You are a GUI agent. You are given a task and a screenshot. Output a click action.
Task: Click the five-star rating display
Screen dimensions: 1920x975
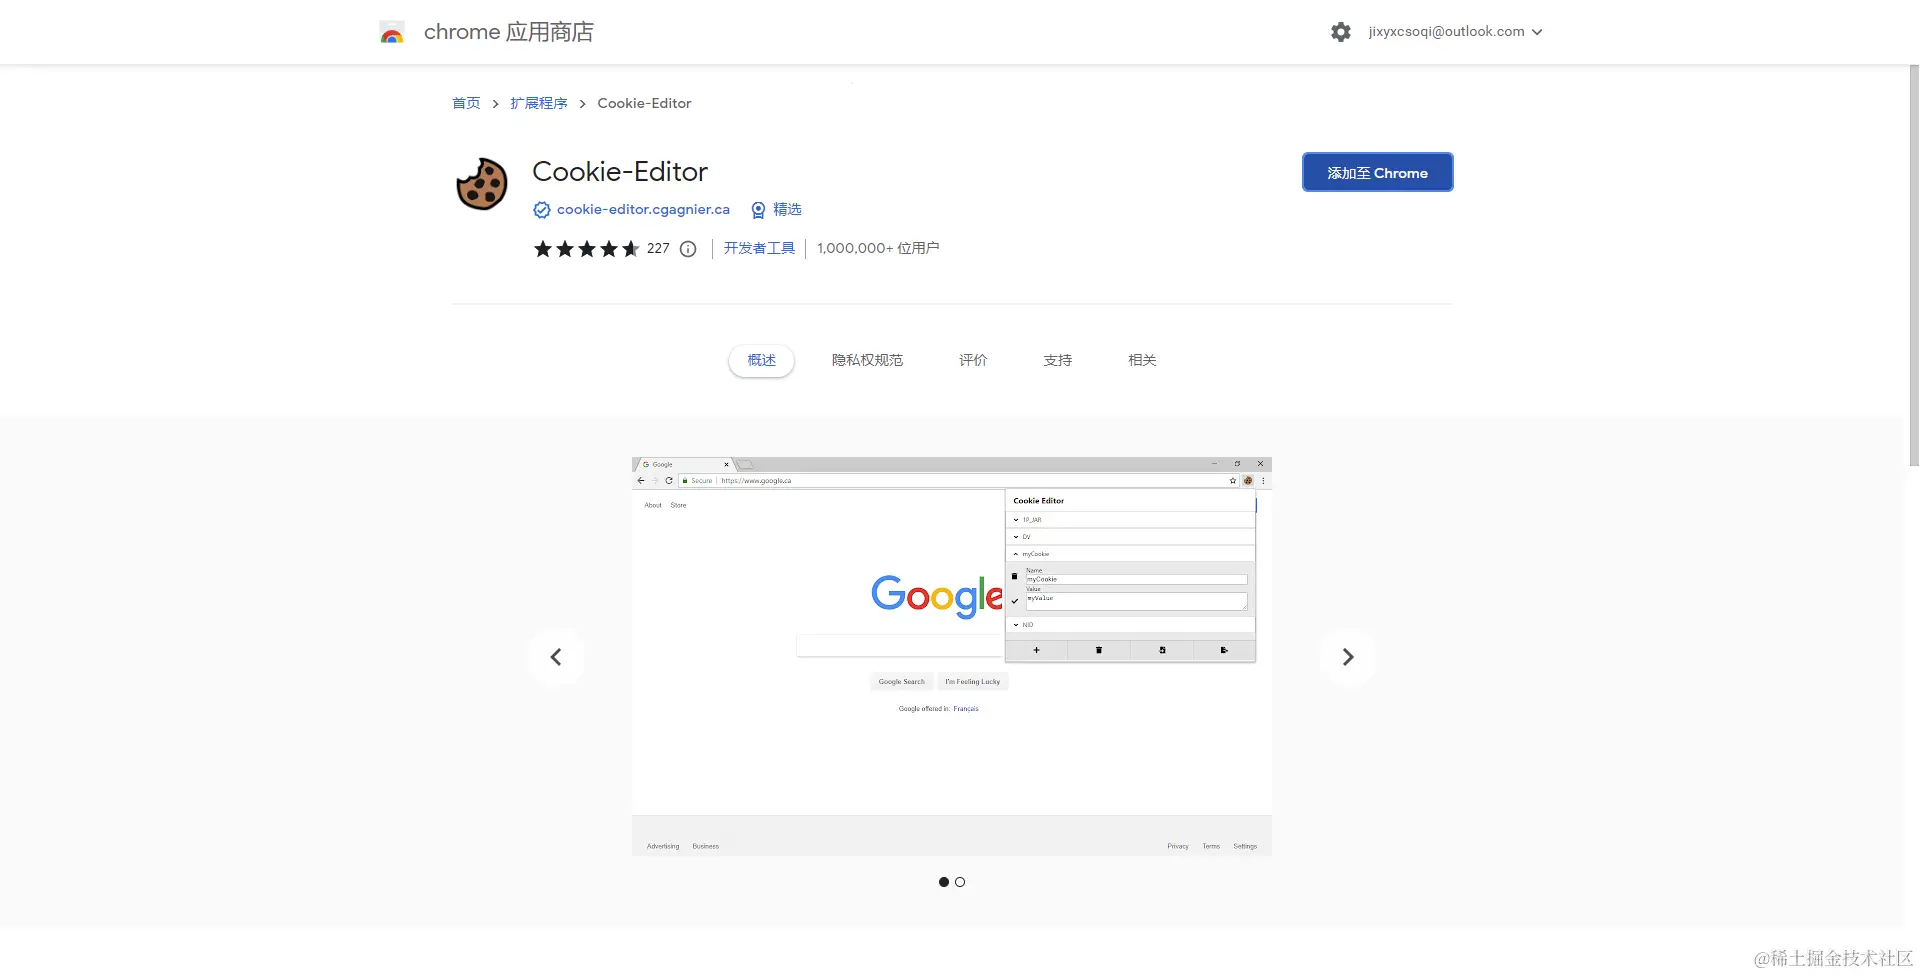(x=586, y=249)
